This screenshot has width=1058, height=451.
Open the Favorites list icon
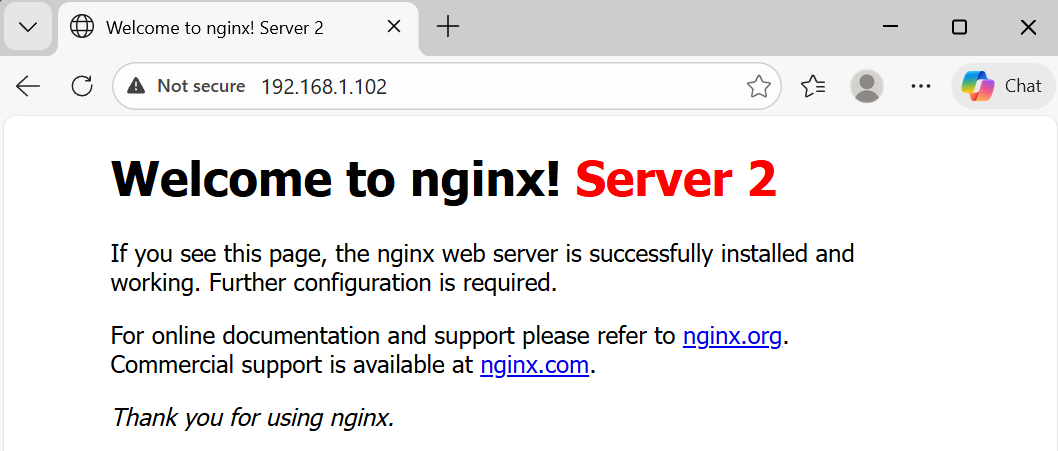click(x=813, y=86)
